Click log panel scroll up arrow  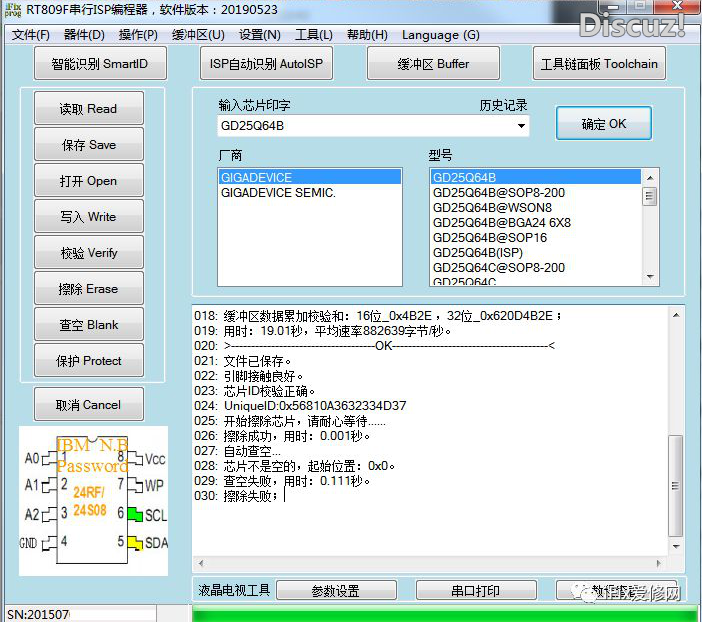click(x=676, y=315)
